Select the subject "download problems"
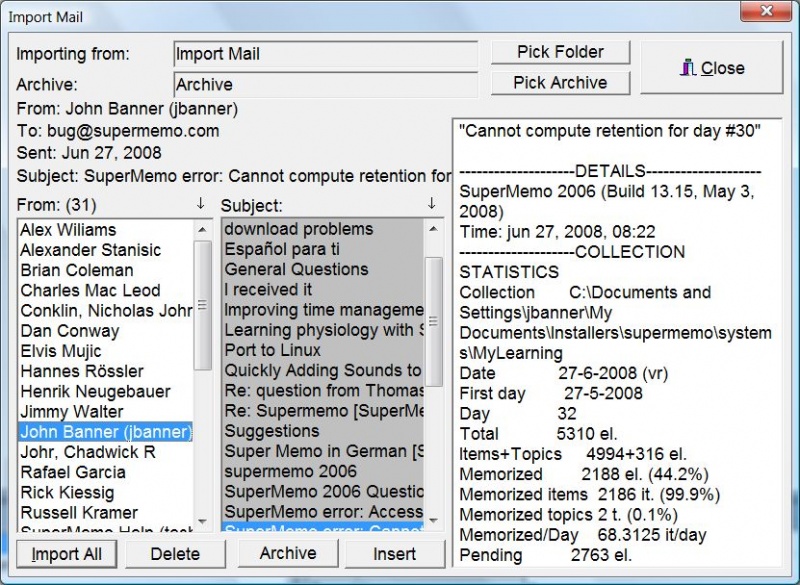 (300, 229)
